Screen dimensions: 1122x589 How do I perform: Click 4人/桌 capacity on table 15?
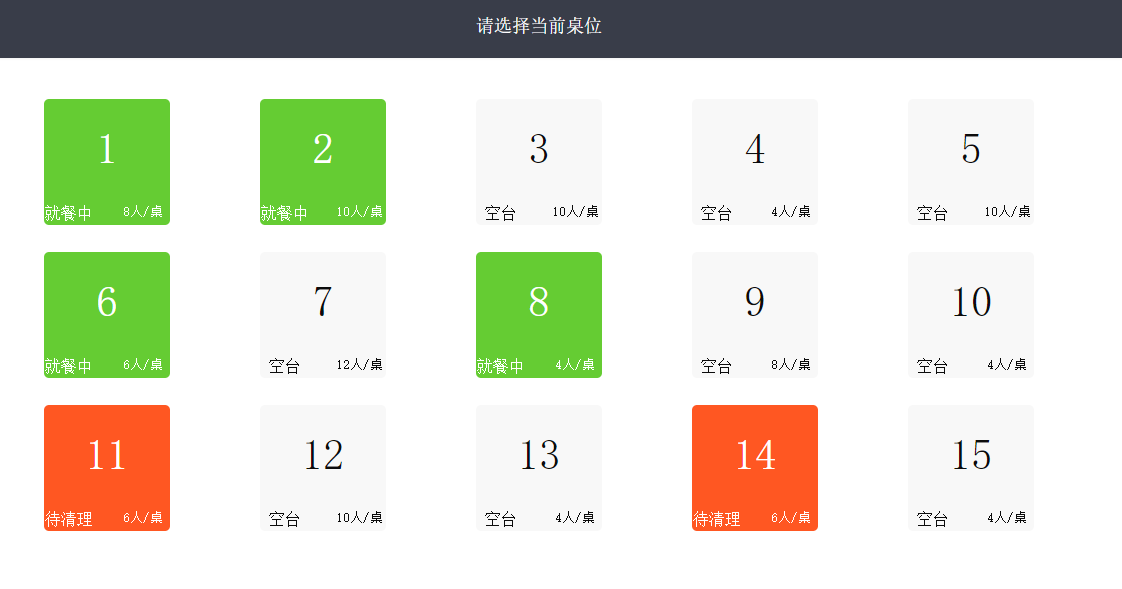pos(1007,518)
